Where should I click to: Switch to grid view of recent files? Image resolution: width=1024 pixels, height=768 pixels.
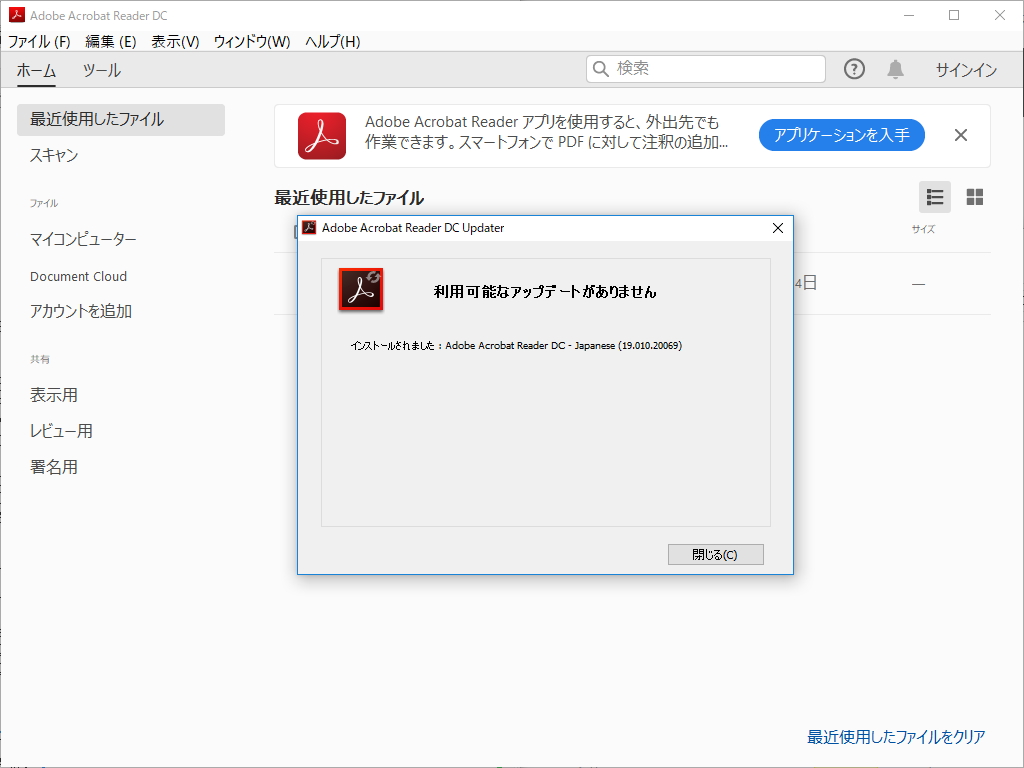[974, 197]
